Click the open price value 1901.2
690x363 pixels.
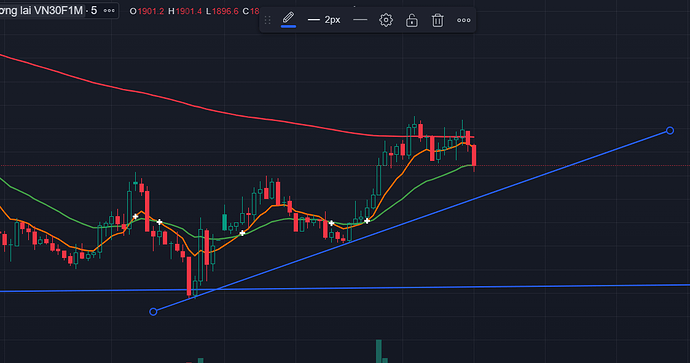coord(150,11)
